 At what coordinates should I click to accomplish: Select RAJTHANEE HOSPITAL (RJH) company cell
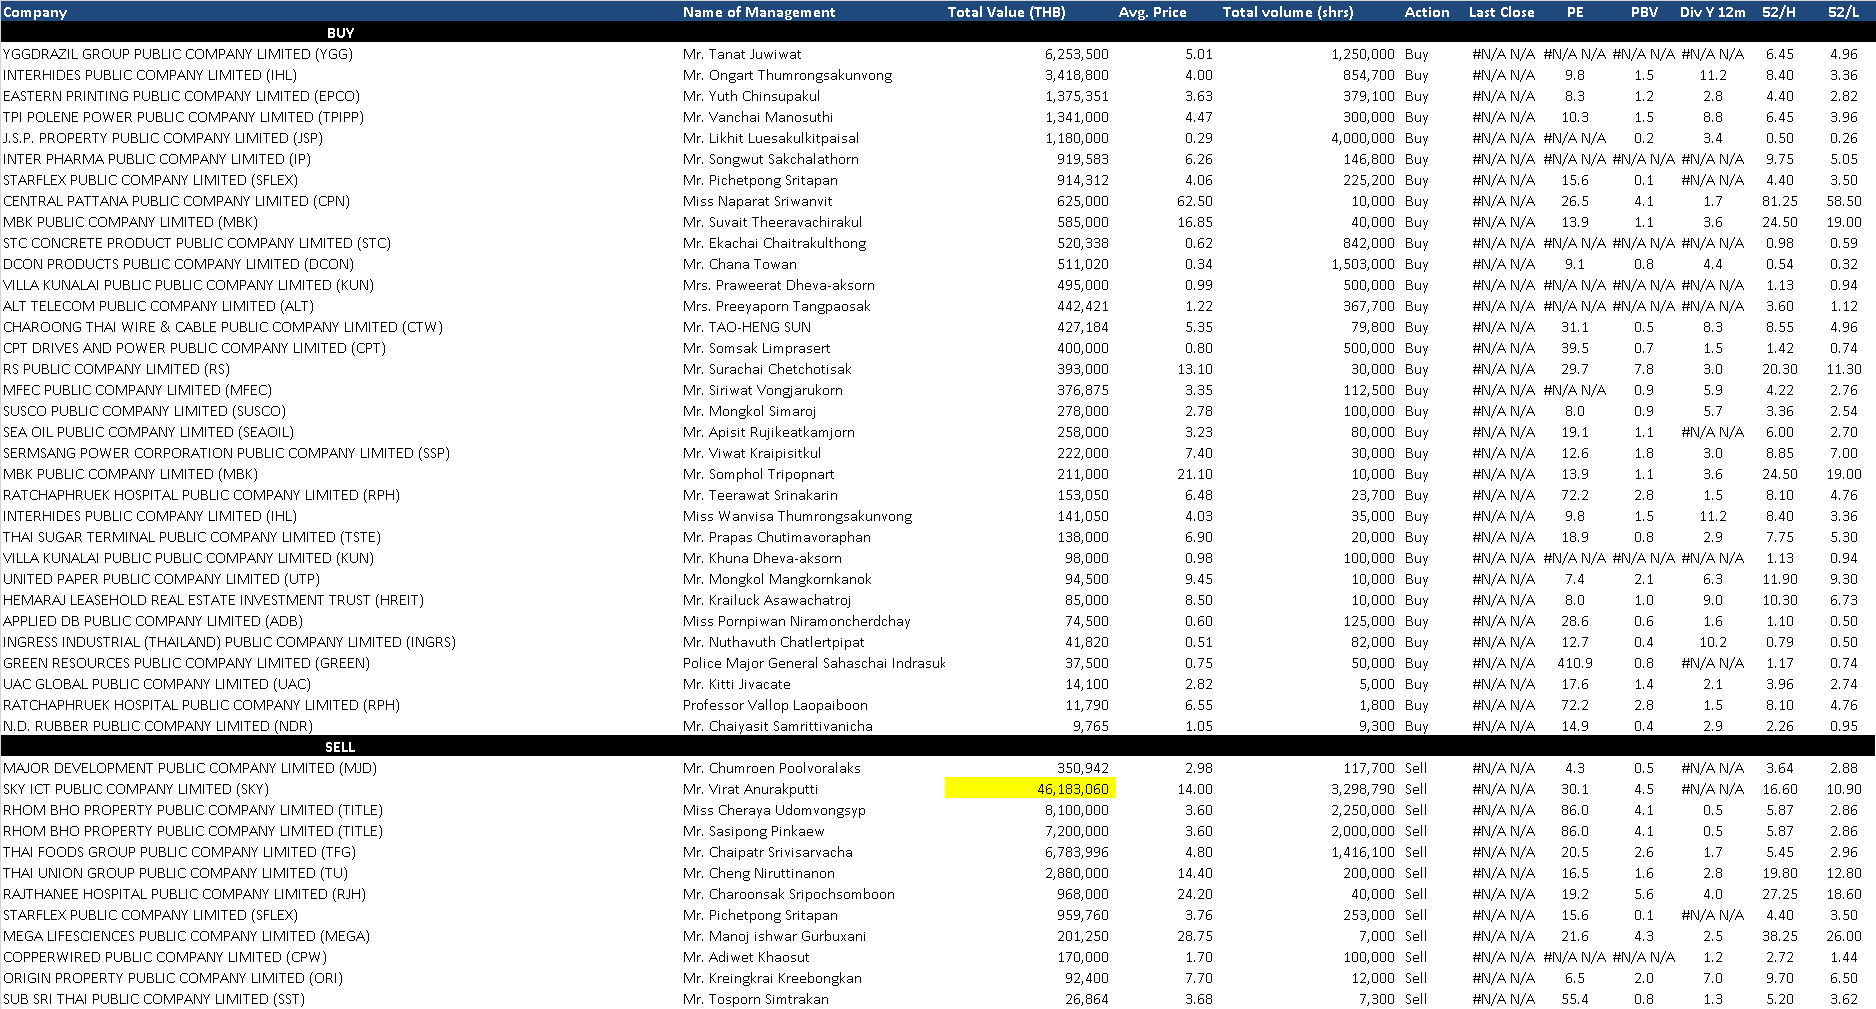pyautogui.click(x=184, y=894)
